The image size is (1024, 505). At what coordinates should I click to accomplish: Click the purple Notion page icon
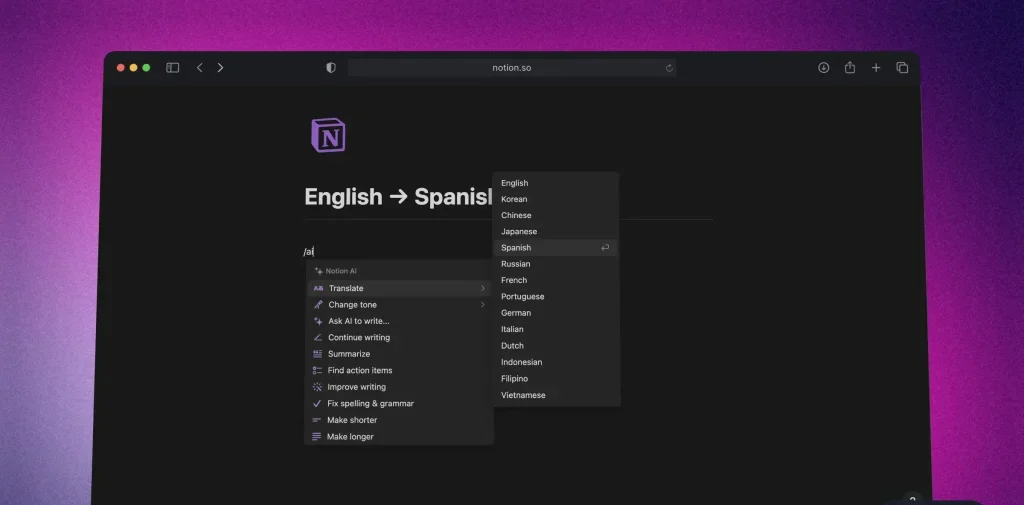pyautogui.click(x=328, y=135)
